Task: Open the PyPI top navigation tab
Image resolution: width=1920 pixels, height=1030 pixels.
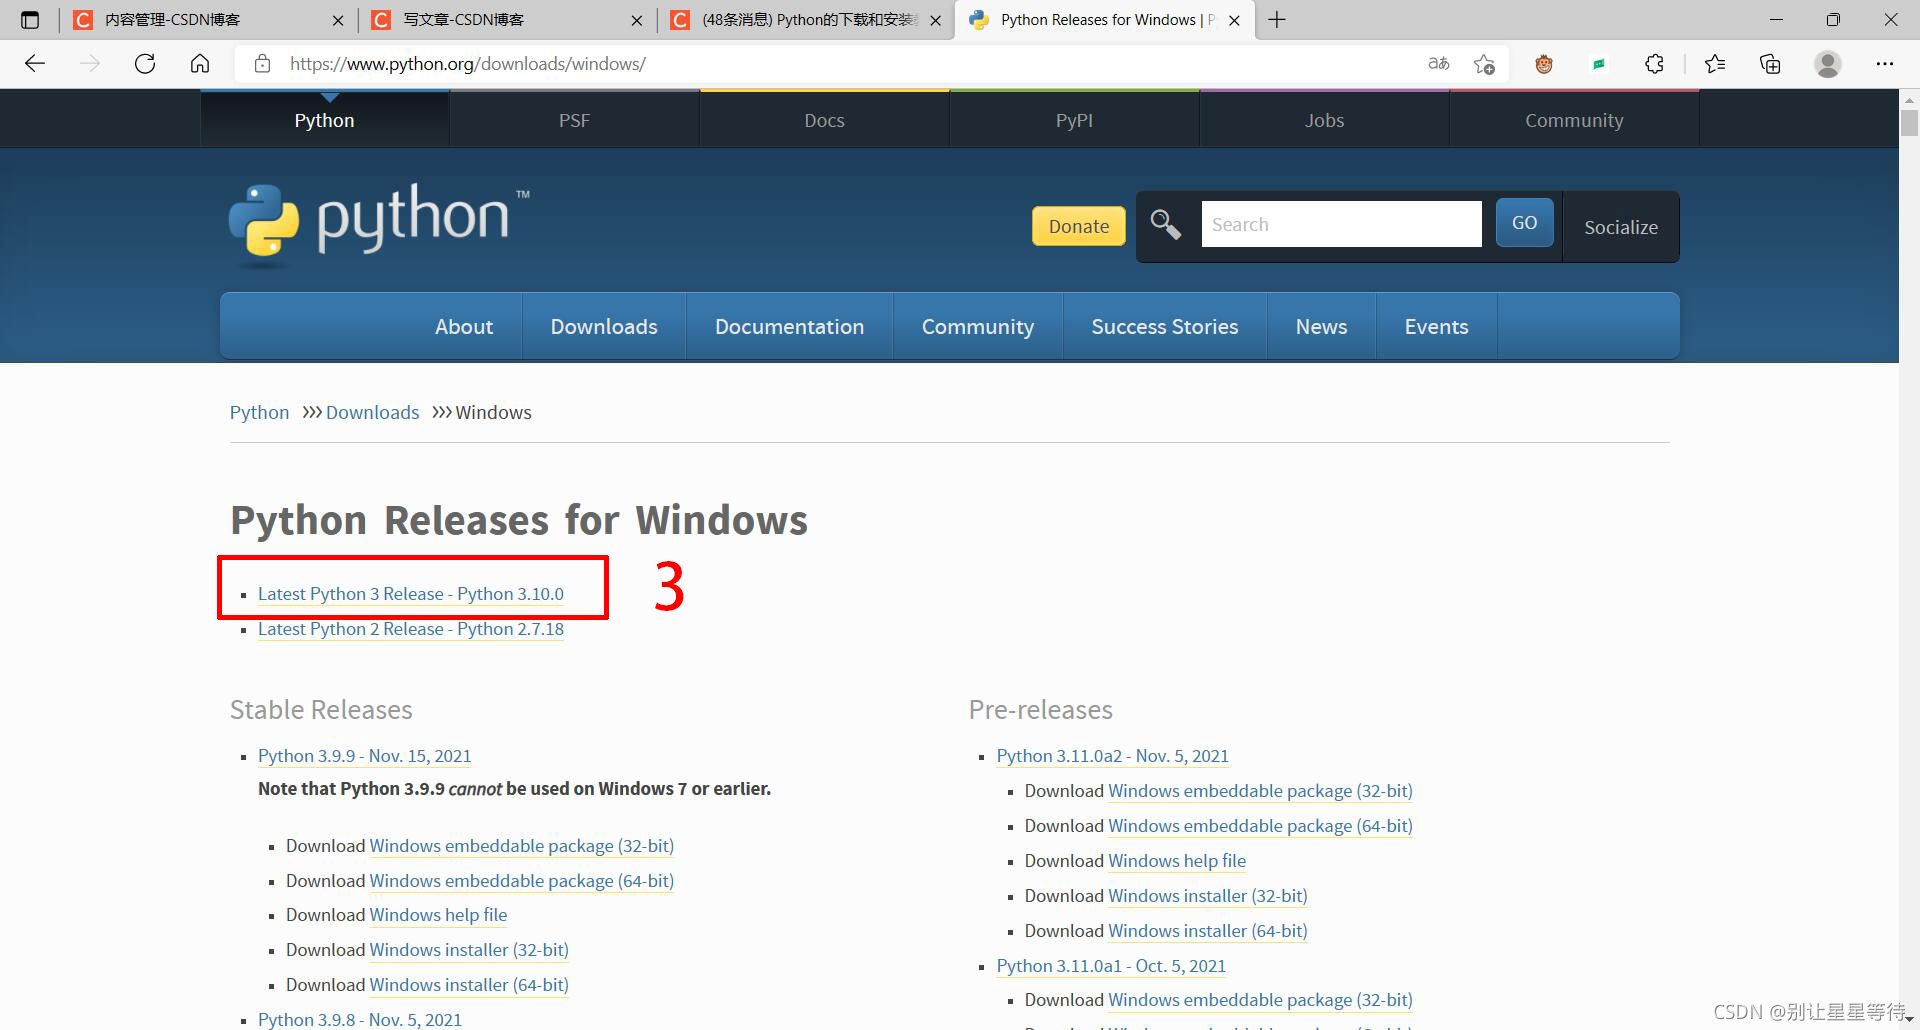Action: (1074, 120)
